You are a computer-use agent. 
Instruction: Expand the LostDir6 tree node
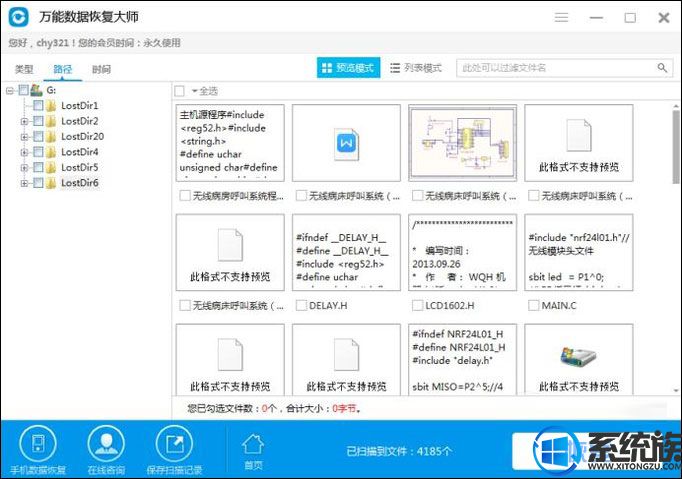[x=24, y=183]
